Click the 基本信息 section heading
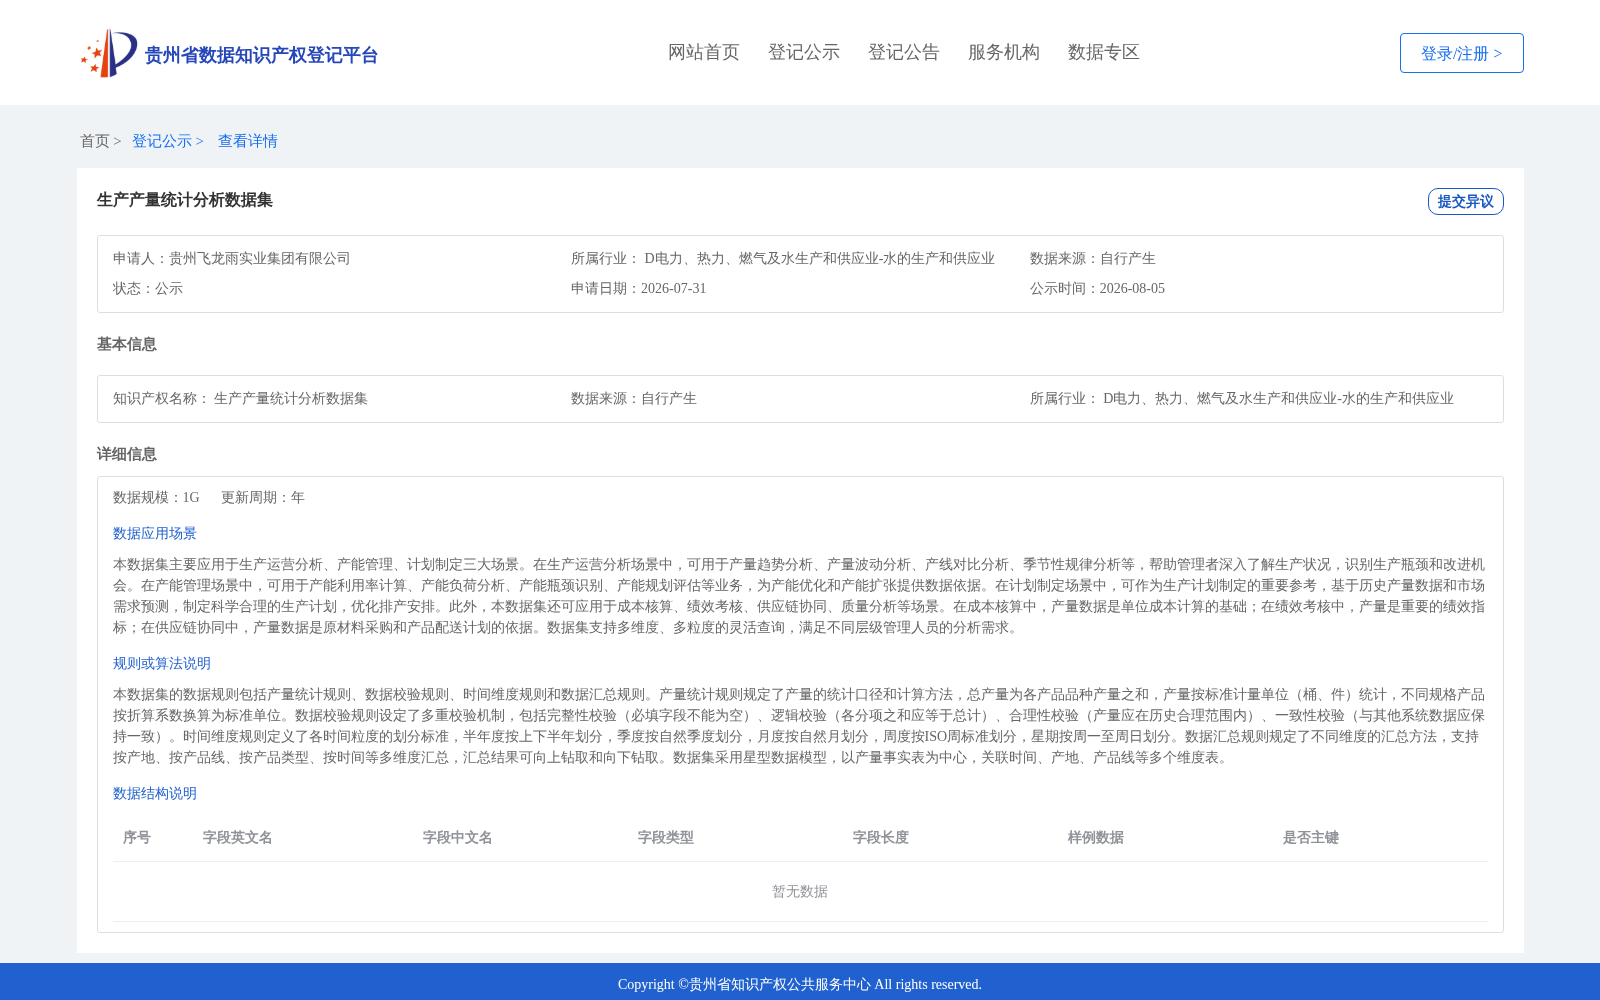This screenshot has height=1000, width=1600. pyautogui.click(x=127, y=344)
